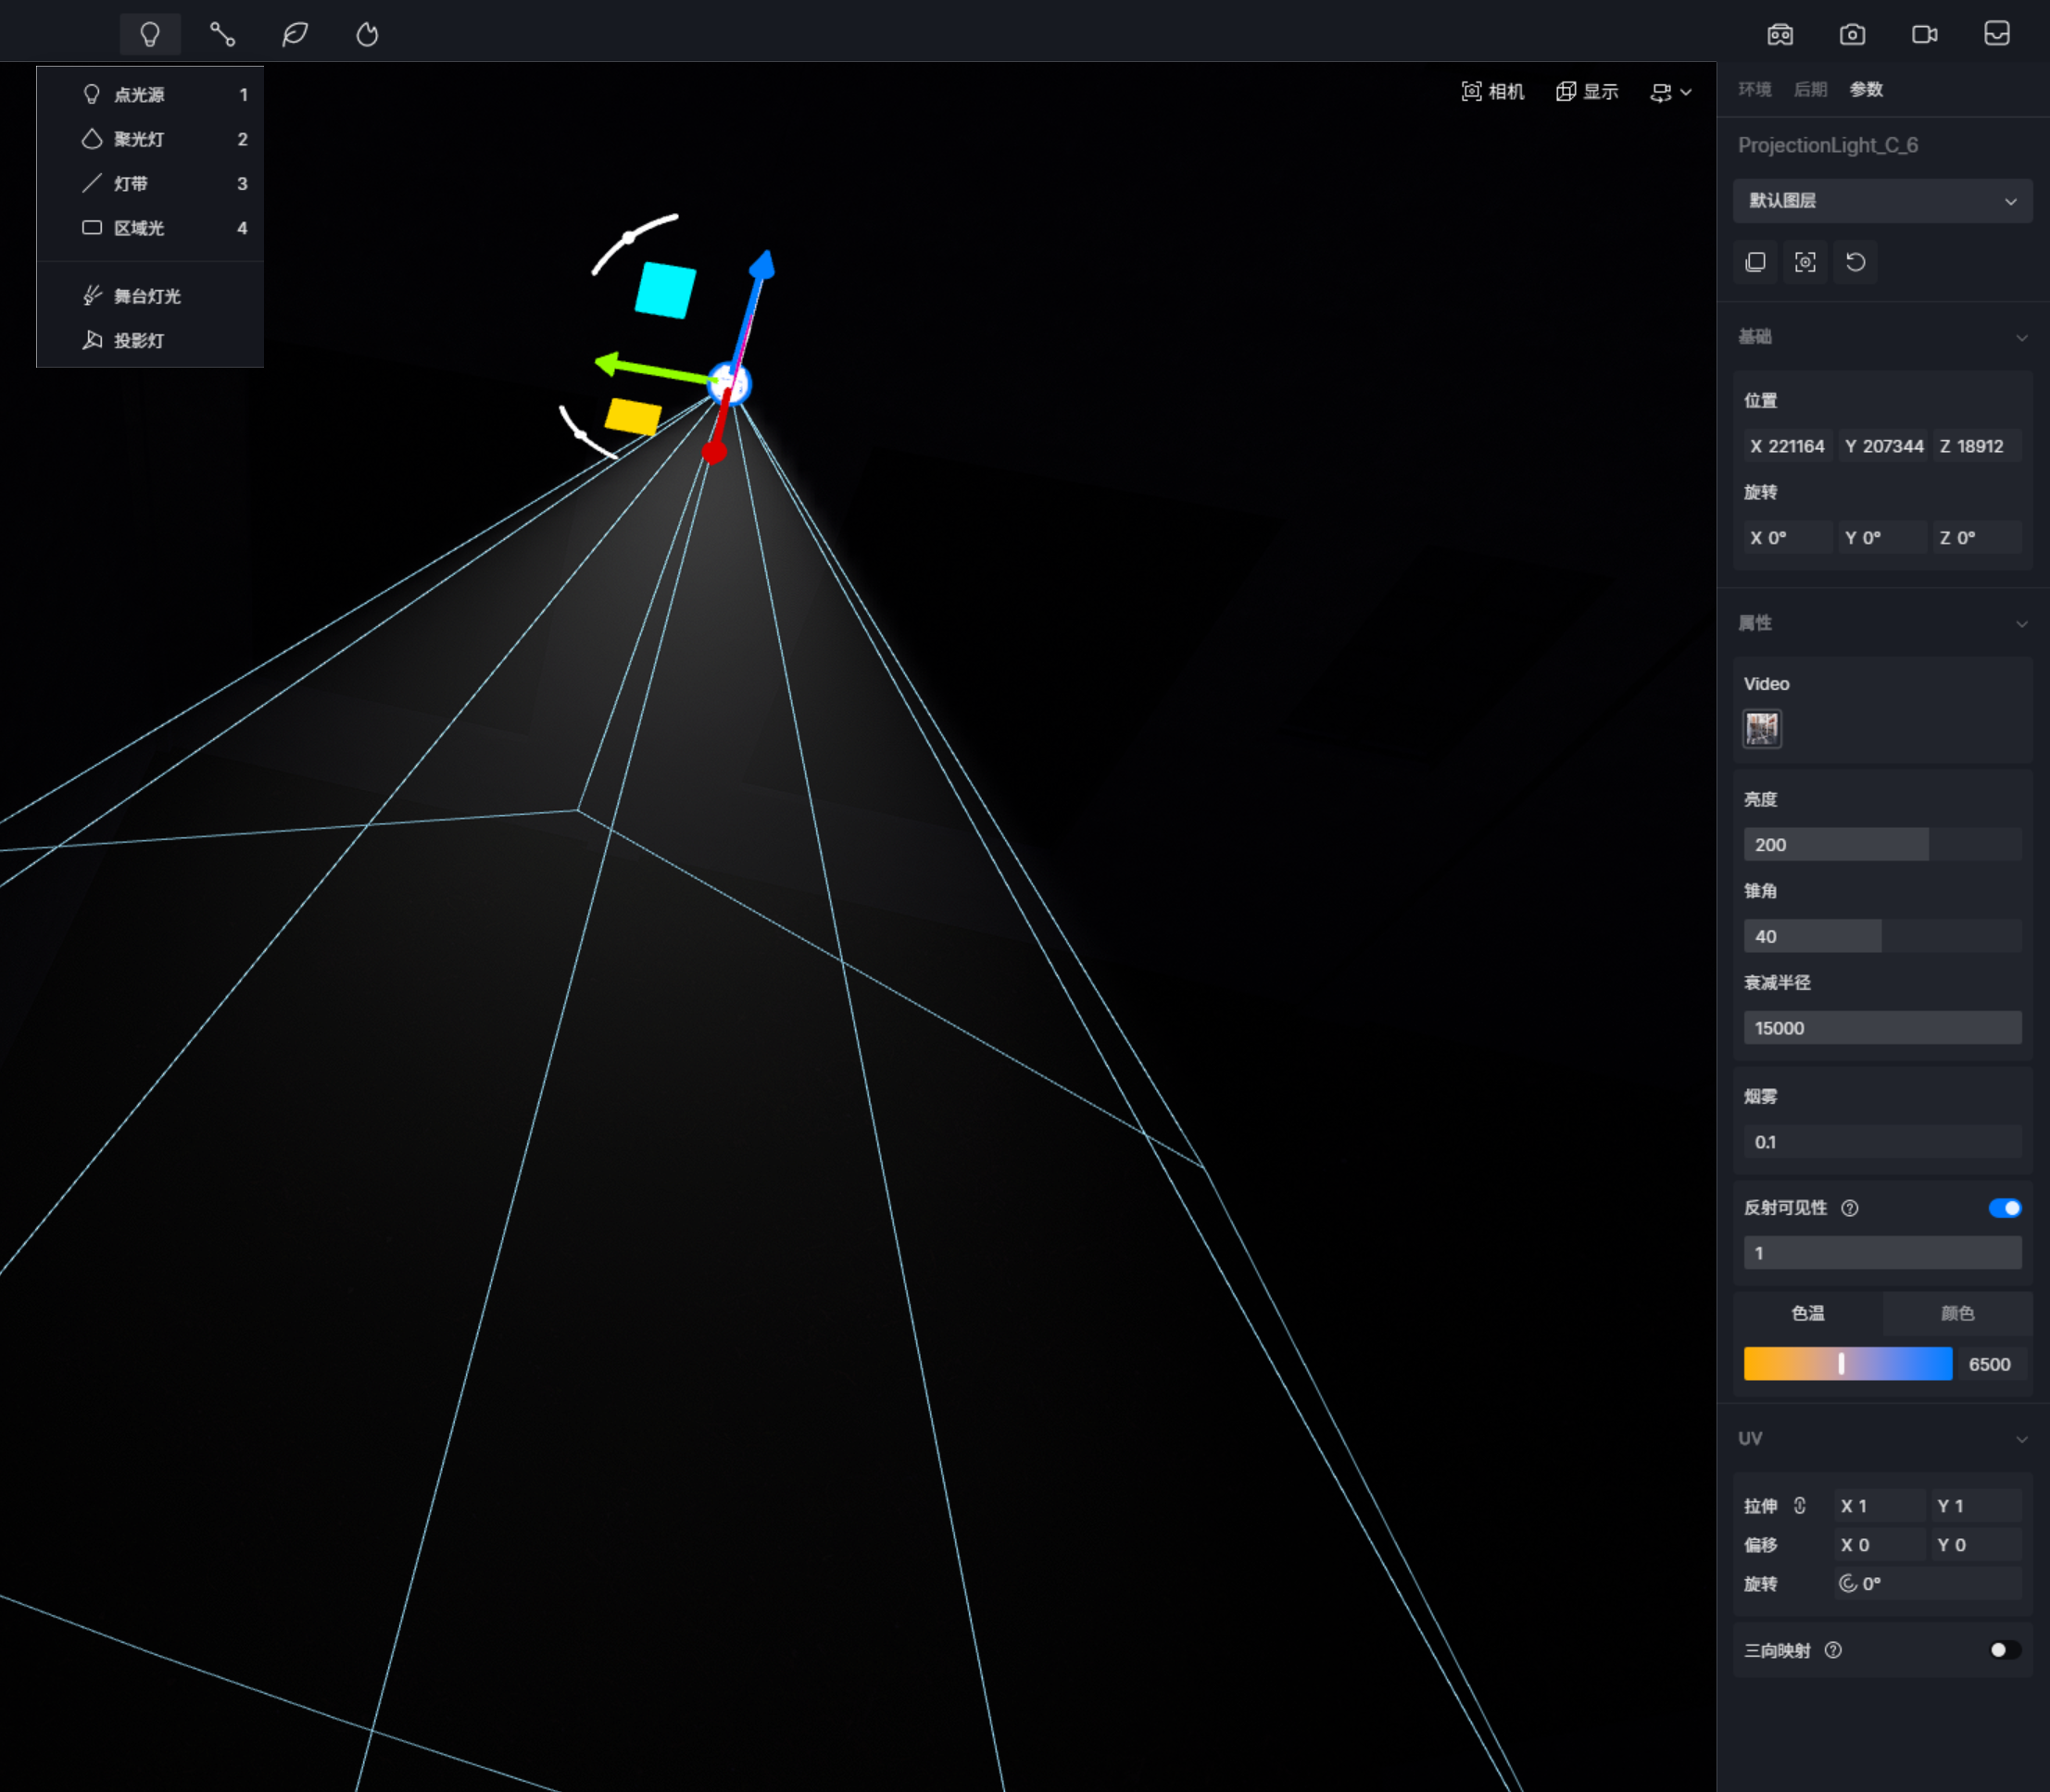Enable the 三向映射 toggle
The height and width of the screenshot is (1792, 2050).
(2004, 1650)
